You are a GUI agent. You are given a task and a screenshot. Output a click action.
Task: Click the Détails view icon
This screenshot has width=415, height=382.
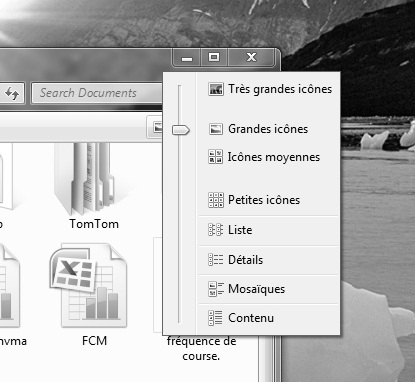(216, 260)
